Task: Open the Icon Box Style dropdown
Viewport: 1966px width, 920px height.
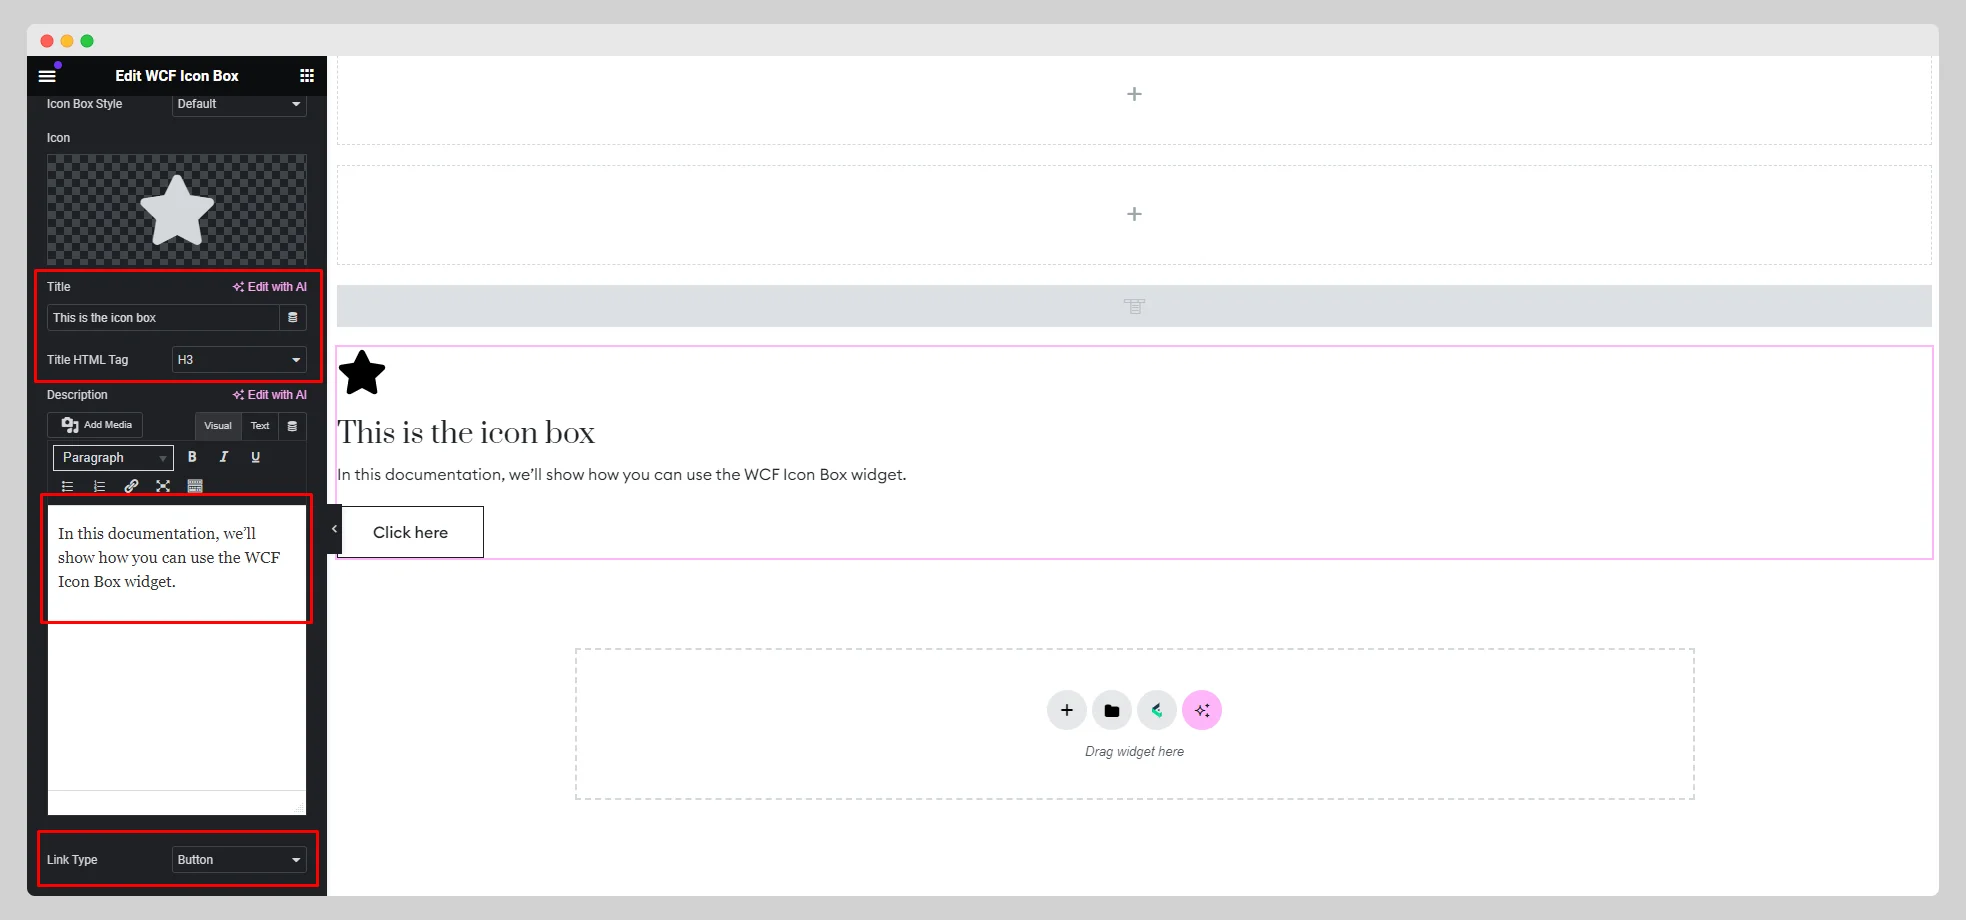Action: [239, 104]
